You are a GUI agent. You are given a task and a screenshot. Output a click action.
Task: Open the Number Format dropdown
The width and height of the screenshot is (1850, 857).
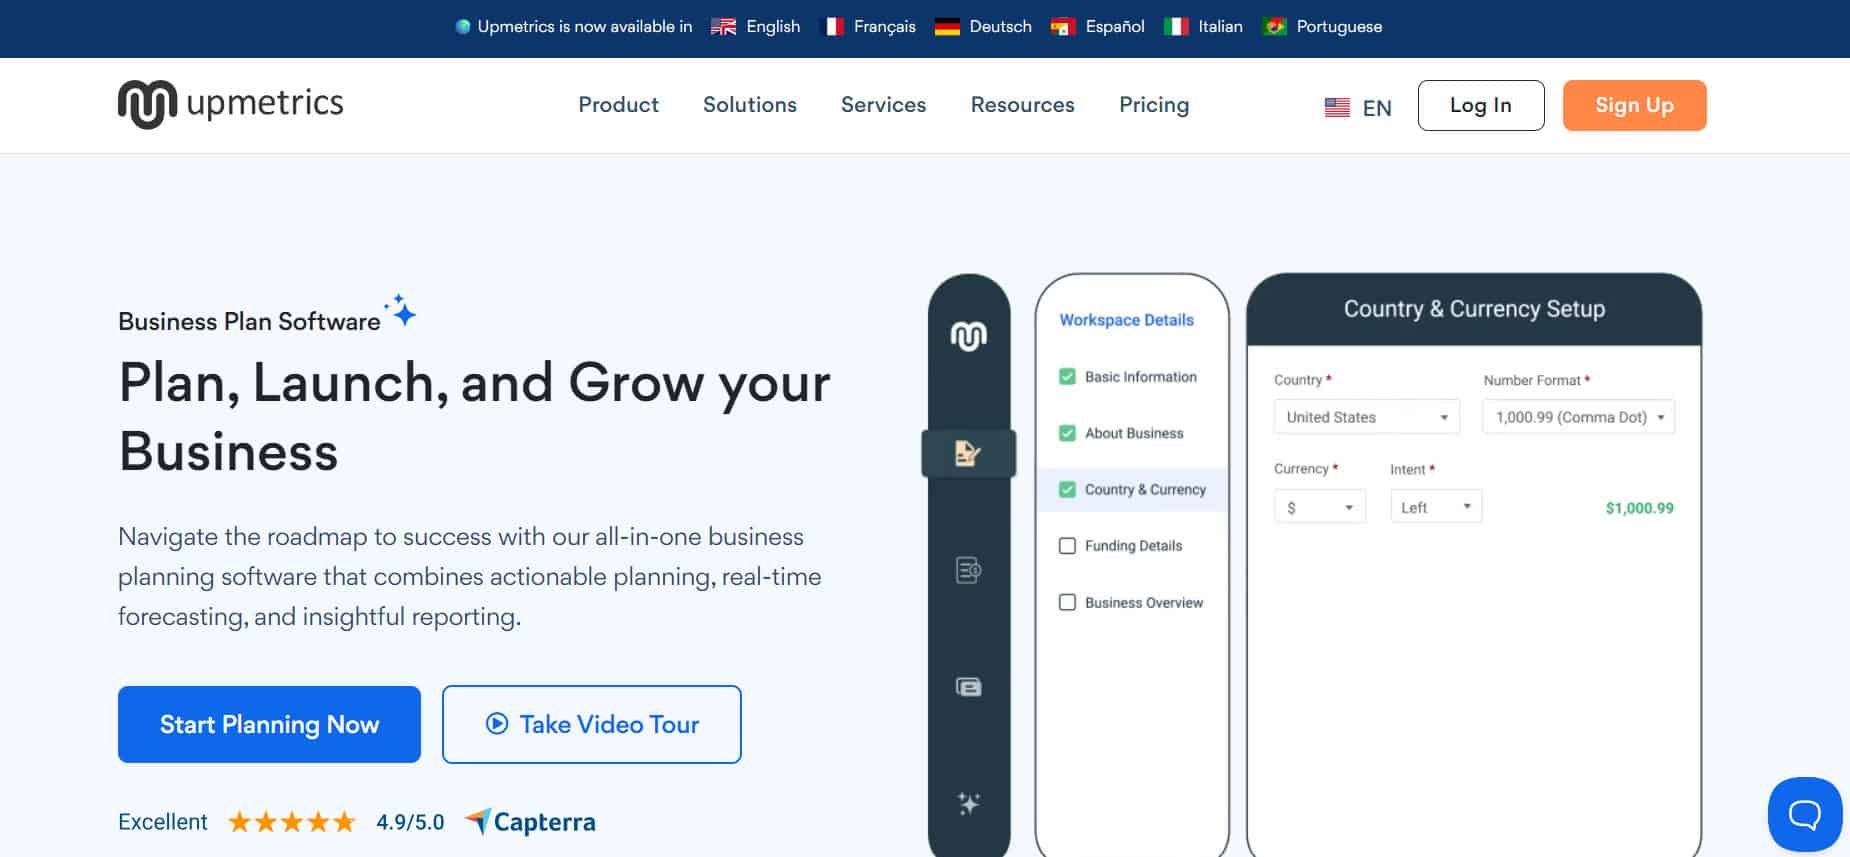click(x=1578, y=417)
